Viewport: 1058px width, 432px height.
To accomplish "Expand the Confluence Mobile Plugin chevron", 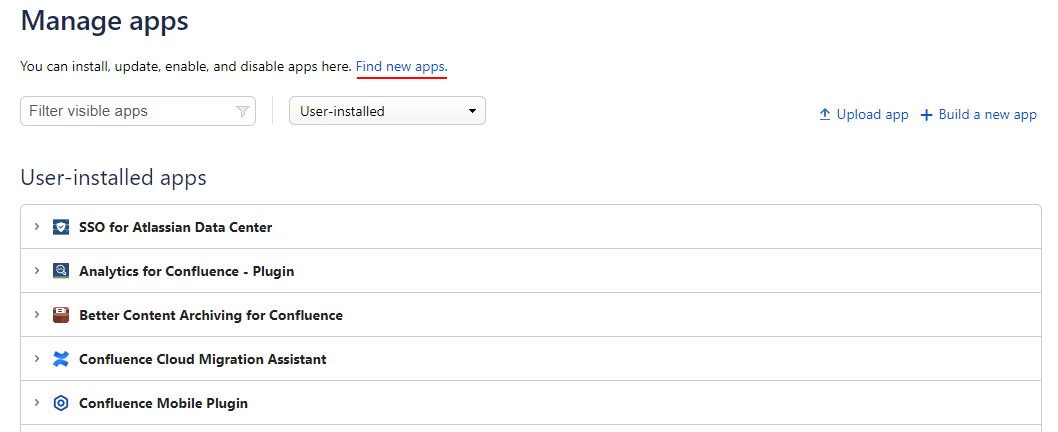I will (37, 402).
